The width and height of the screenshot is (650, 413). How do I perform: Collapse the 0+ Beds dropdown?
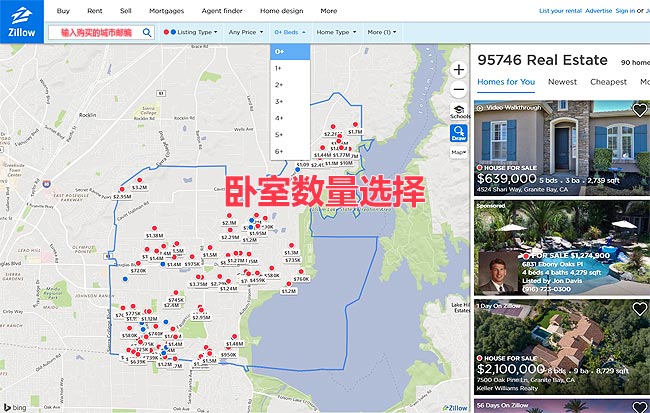290,32
